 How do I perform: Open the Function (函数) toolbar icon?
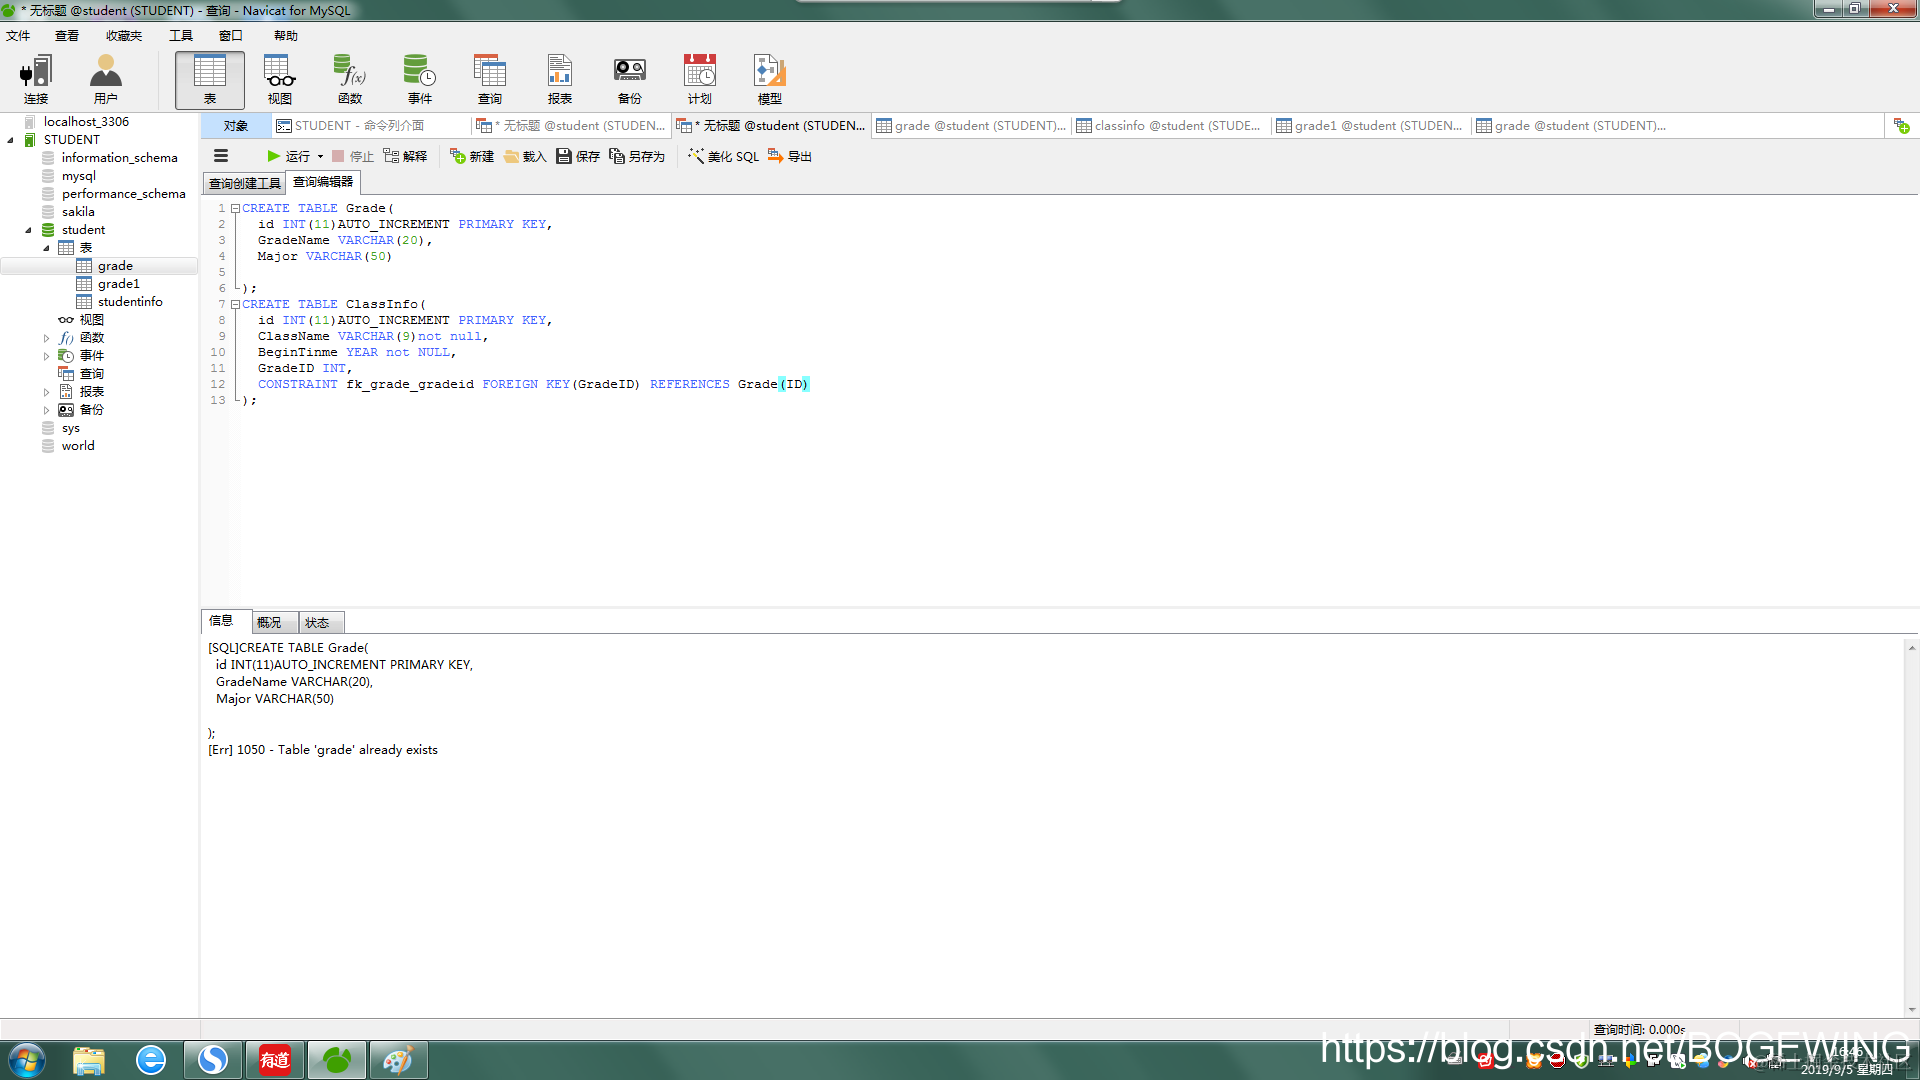(x=349, y=79)
